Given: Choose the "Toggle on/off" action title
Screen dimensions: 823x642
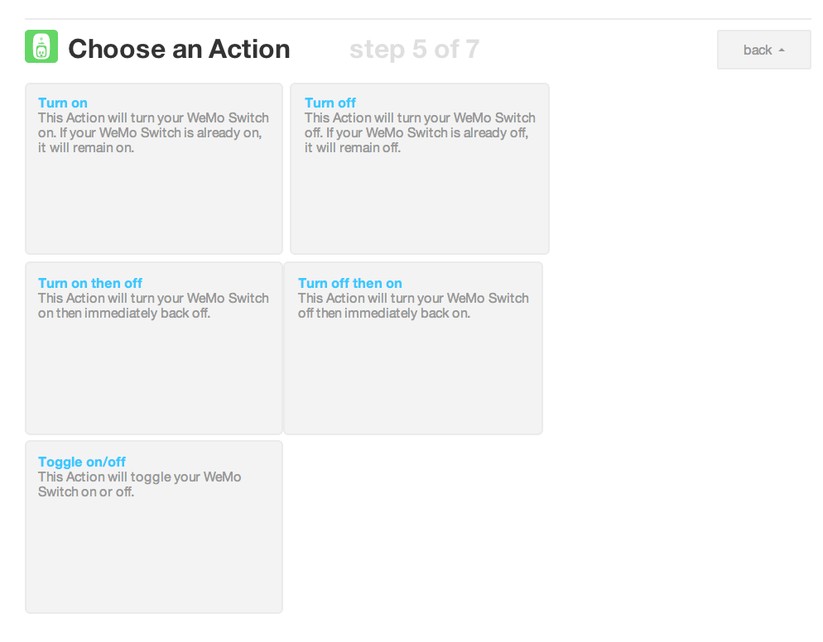Looking at the screenshot, I should coord(82,462).
